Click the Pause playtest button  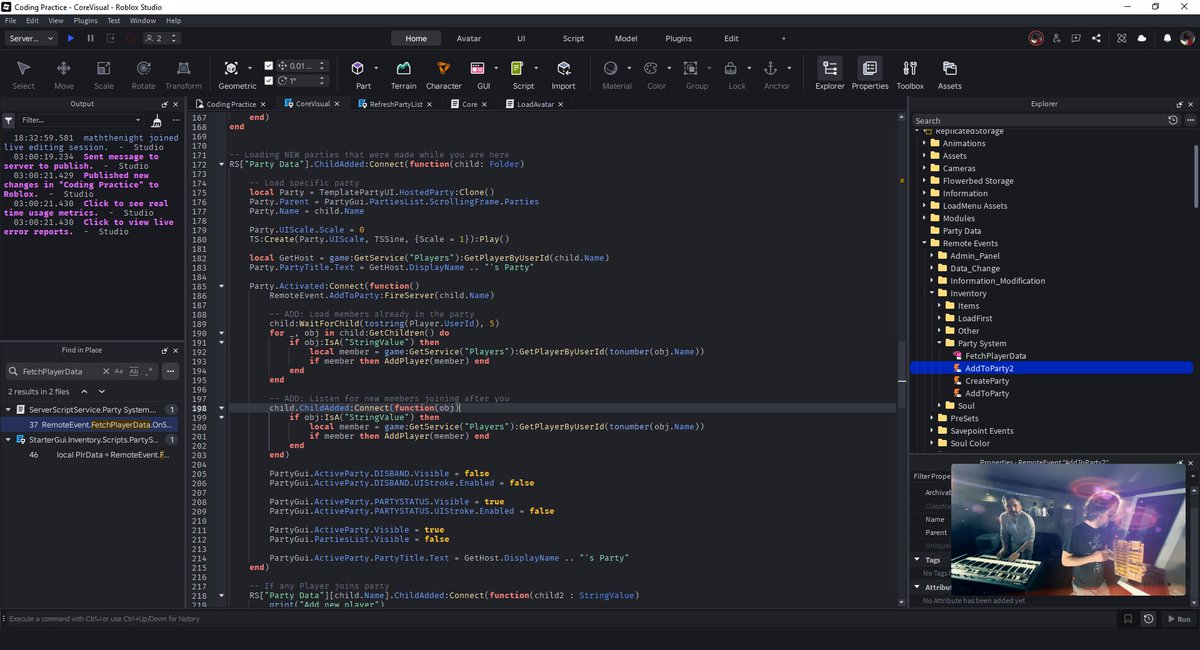90,38
